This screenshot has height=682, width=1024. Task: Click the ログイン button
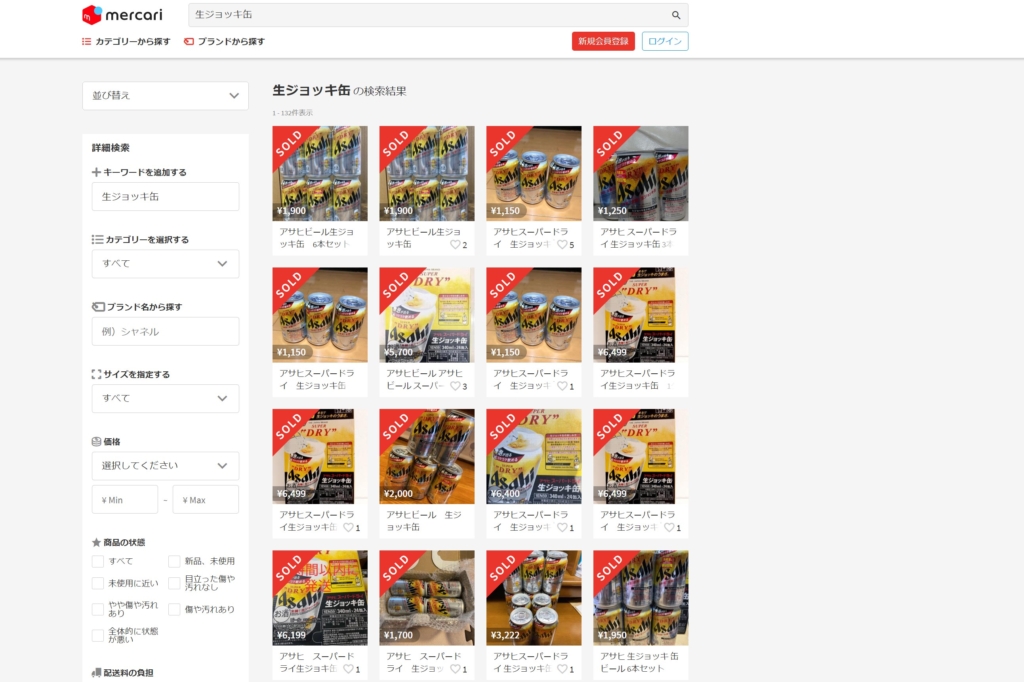665,41
